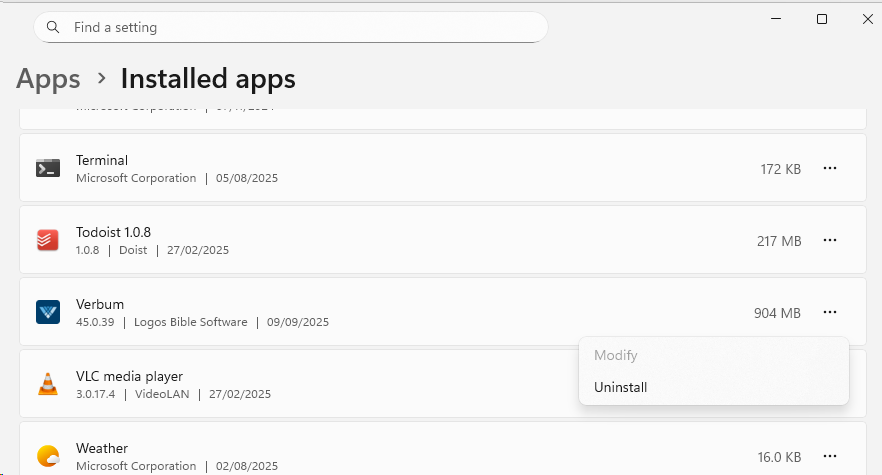Click Weather's 16.0 KB size value

pyautogui.click(x=779, y=457)
